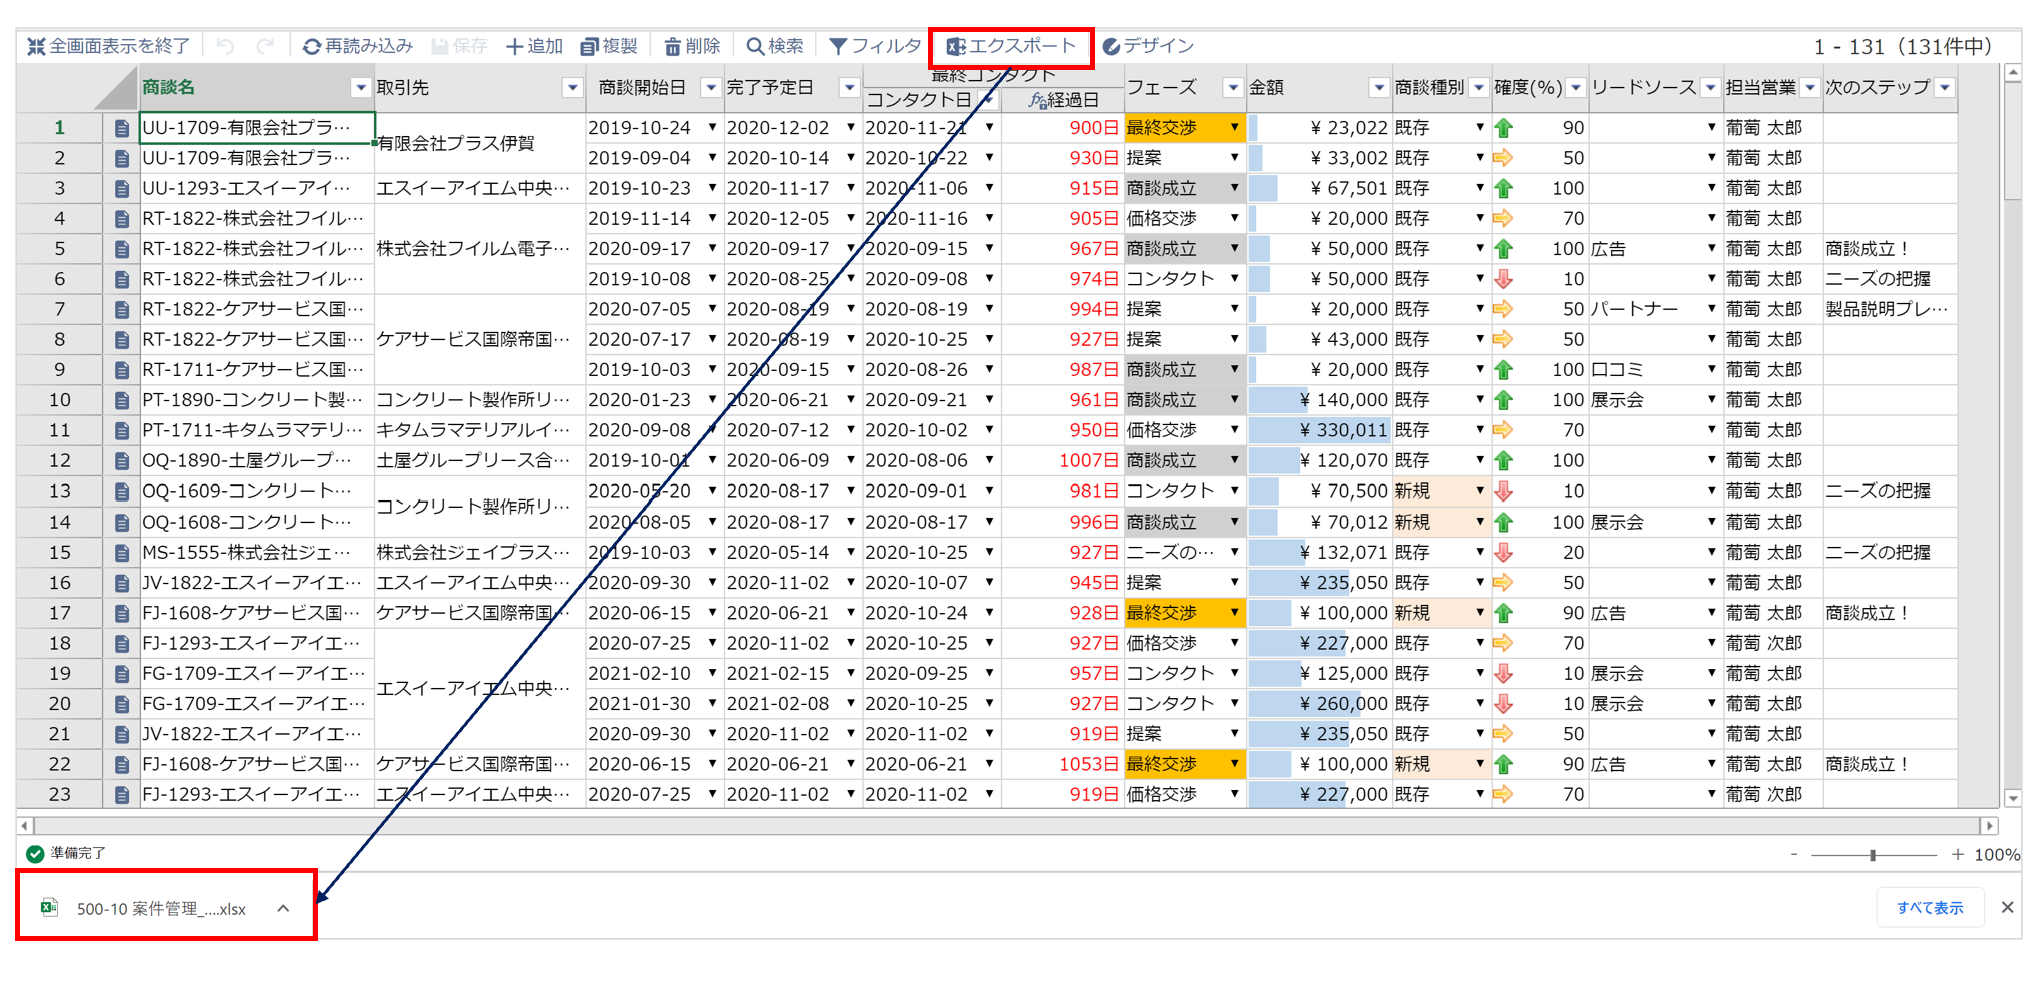
Task: Open the document icon of row 1
Action: 121,128
